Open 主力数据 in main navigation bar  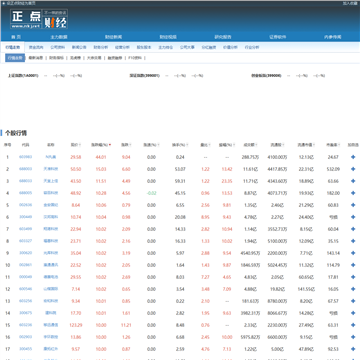click(59, 37)
